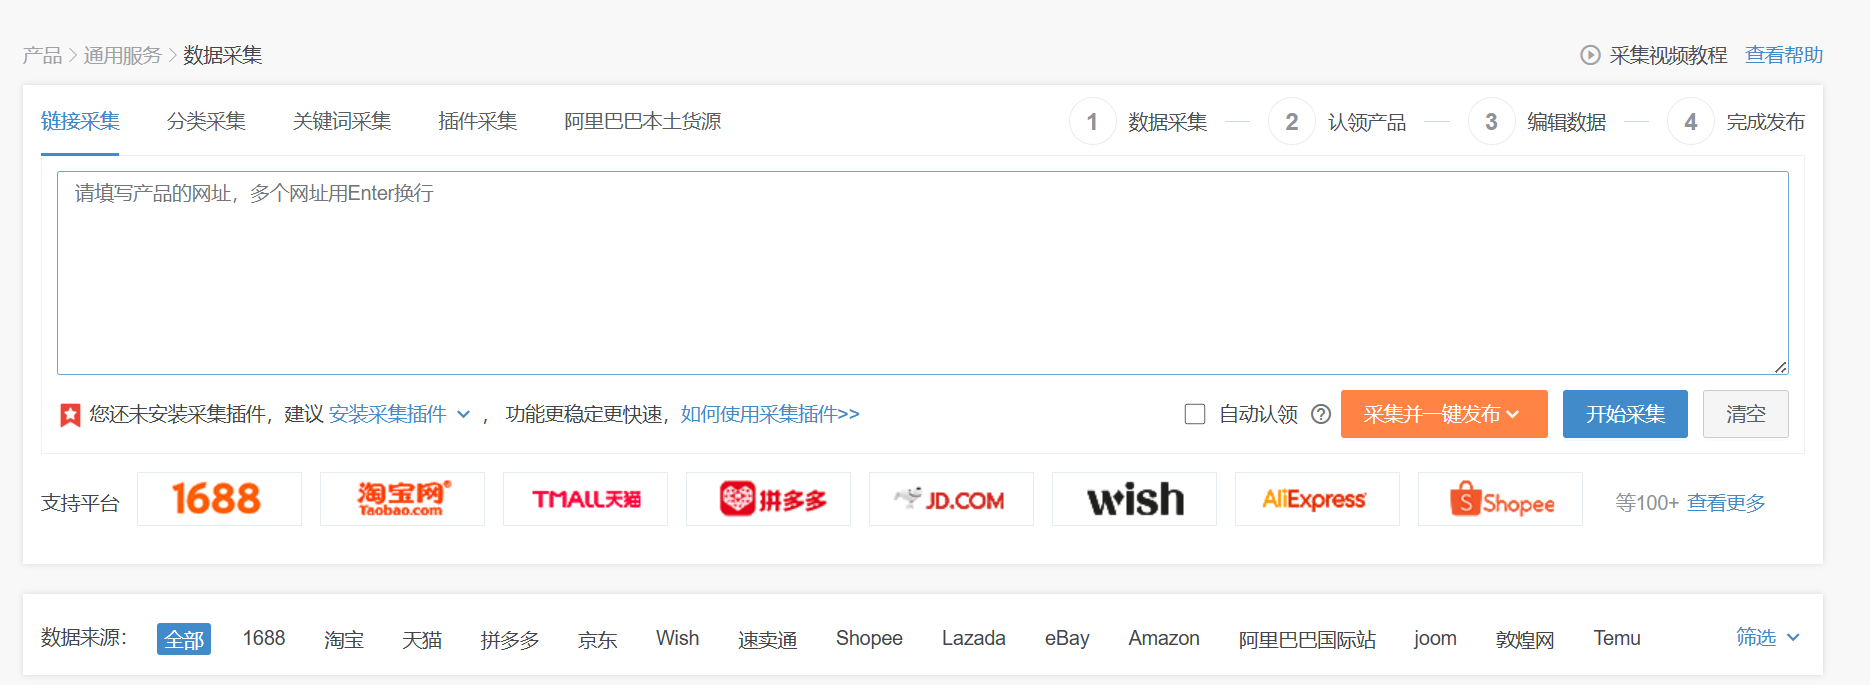Viewport: 1870px width, 685px height.
Task: Go to 产品 in breadcrumb
Action: (x=42, y=55)
